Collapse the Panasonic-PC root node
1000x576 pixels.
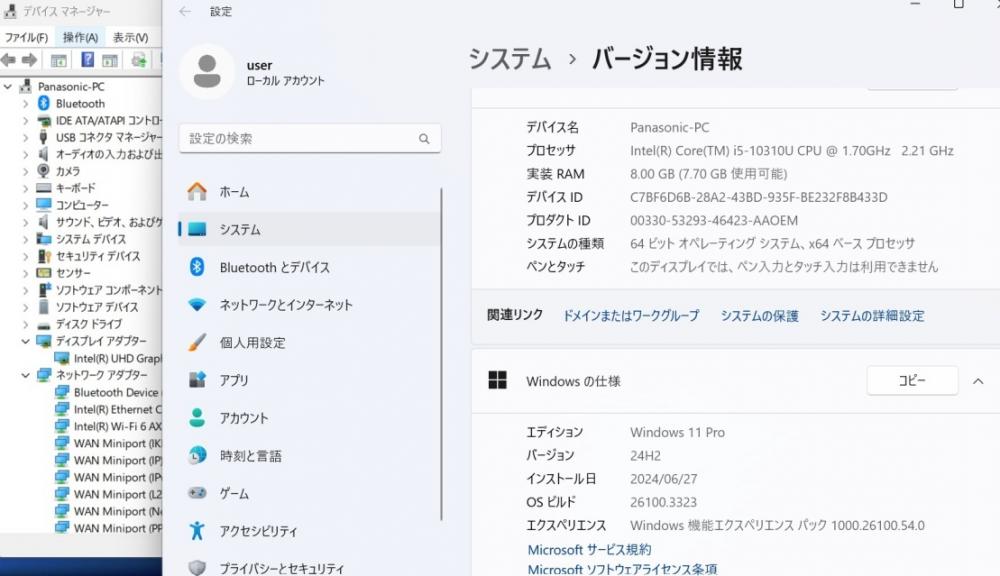point(8,86)
